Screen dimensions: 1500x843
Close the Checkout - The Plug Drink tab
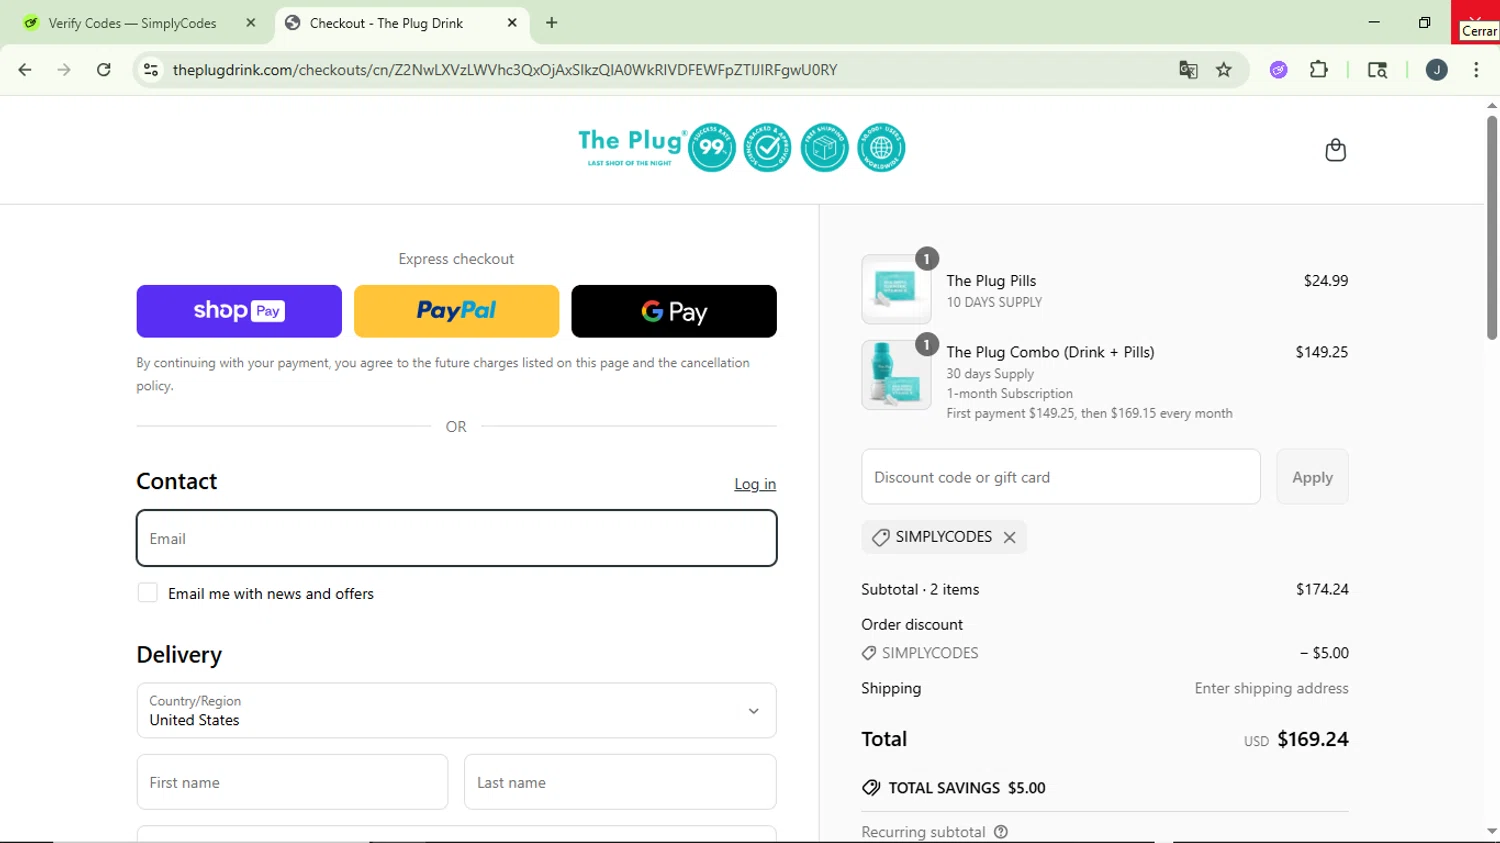tap(512, 23)
